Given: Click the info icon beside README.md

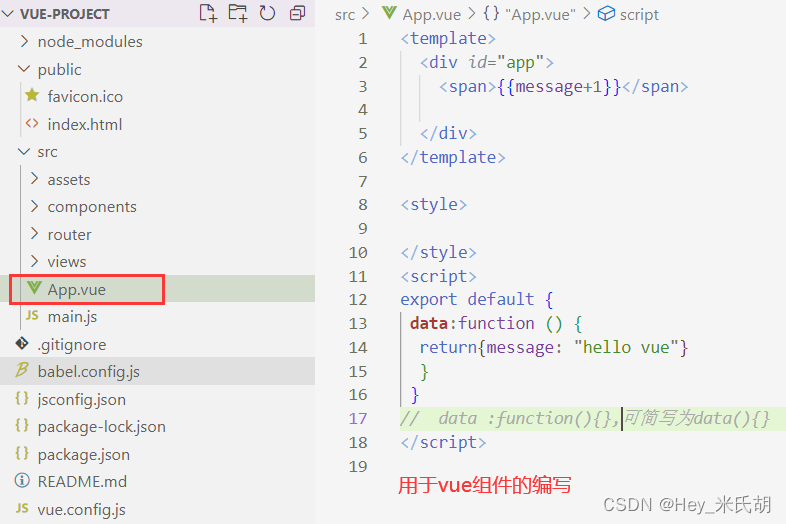Looking at the screenshot, I should pos(22,480).
